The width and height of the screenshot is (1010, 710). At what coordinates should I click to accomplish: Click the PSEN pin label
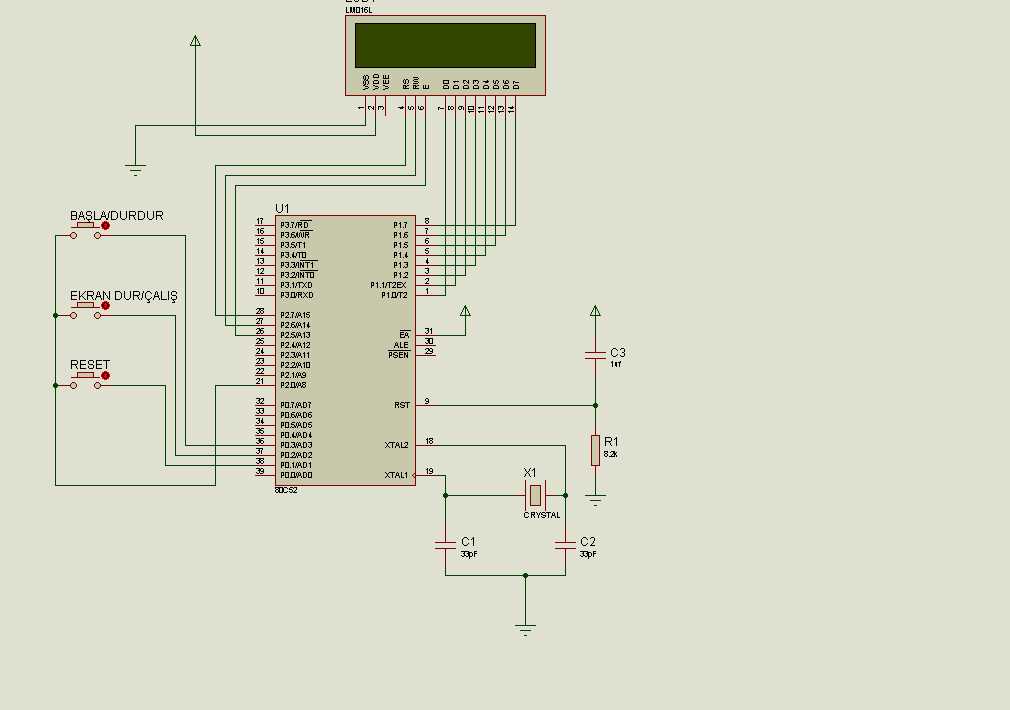(x=399, y=355)
